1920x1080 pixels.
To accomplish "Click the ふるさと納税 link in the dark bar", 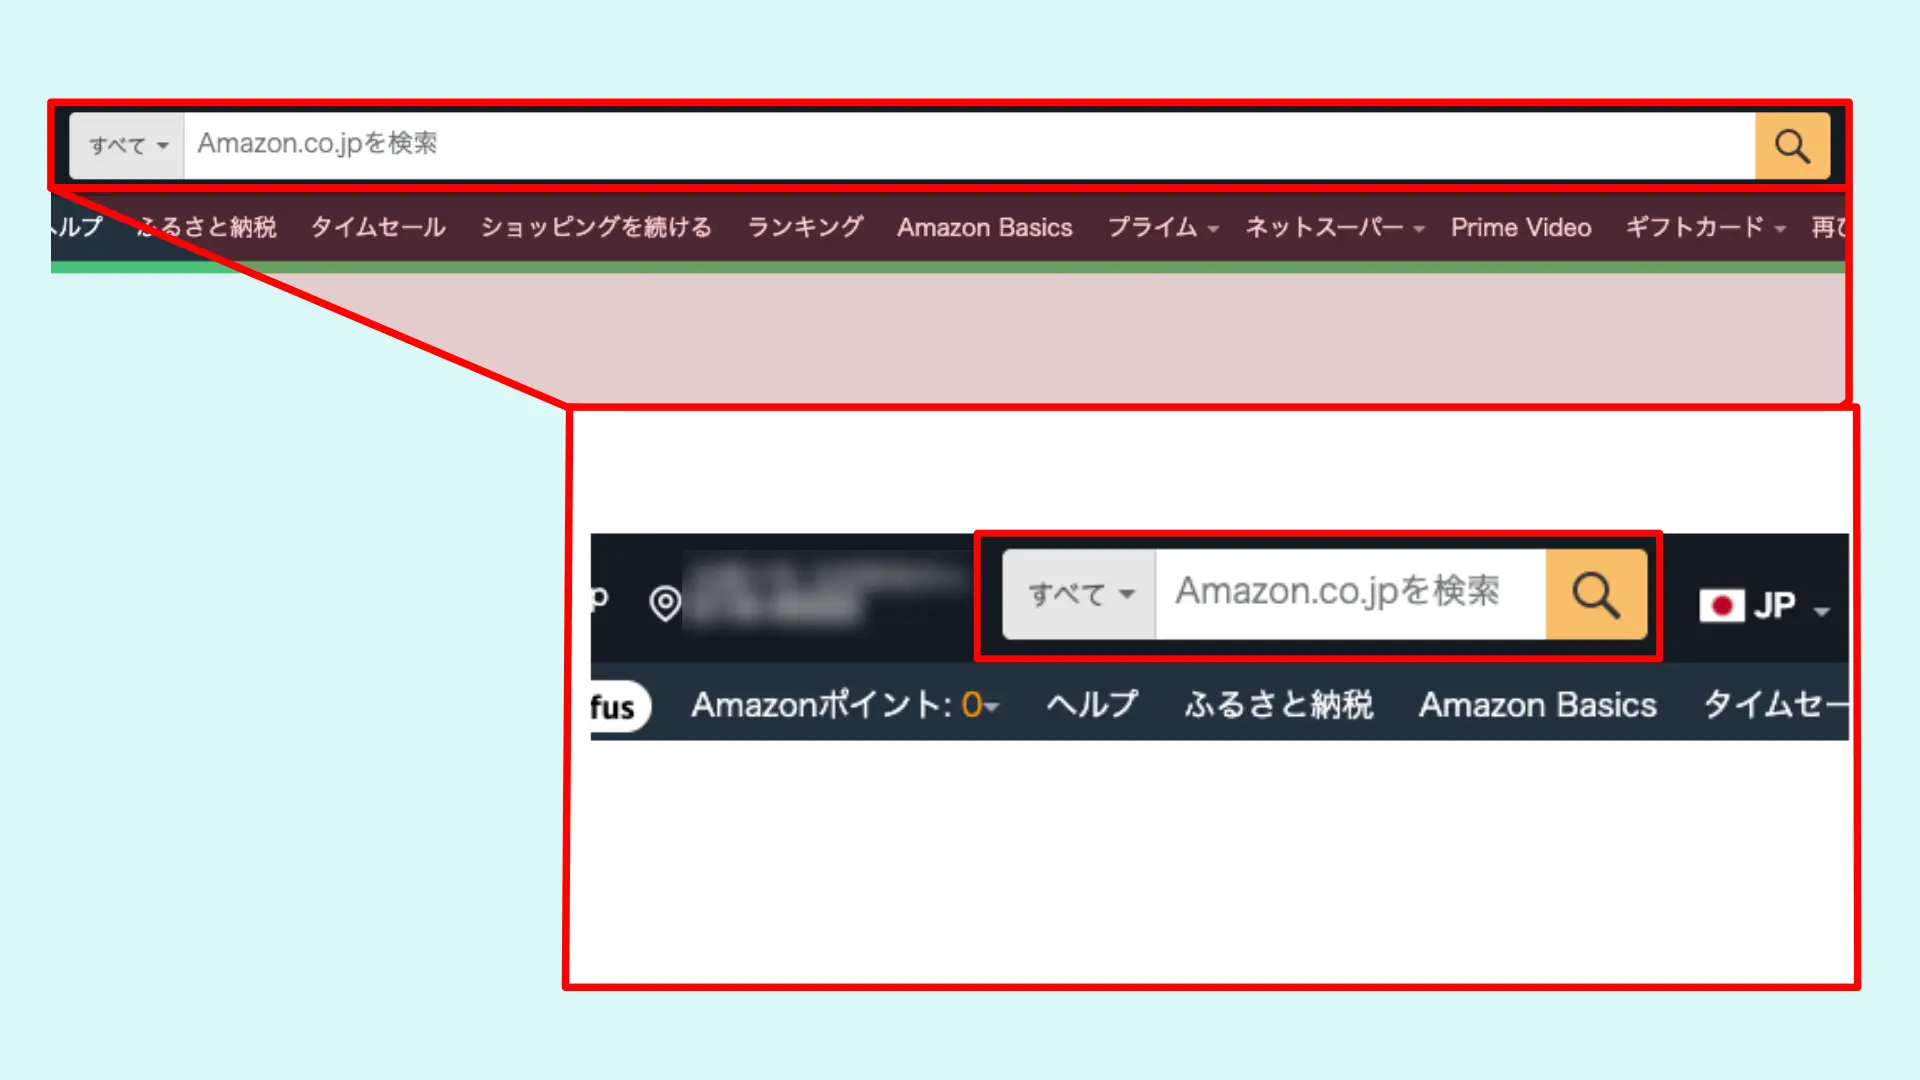I will pos(1278,705).
